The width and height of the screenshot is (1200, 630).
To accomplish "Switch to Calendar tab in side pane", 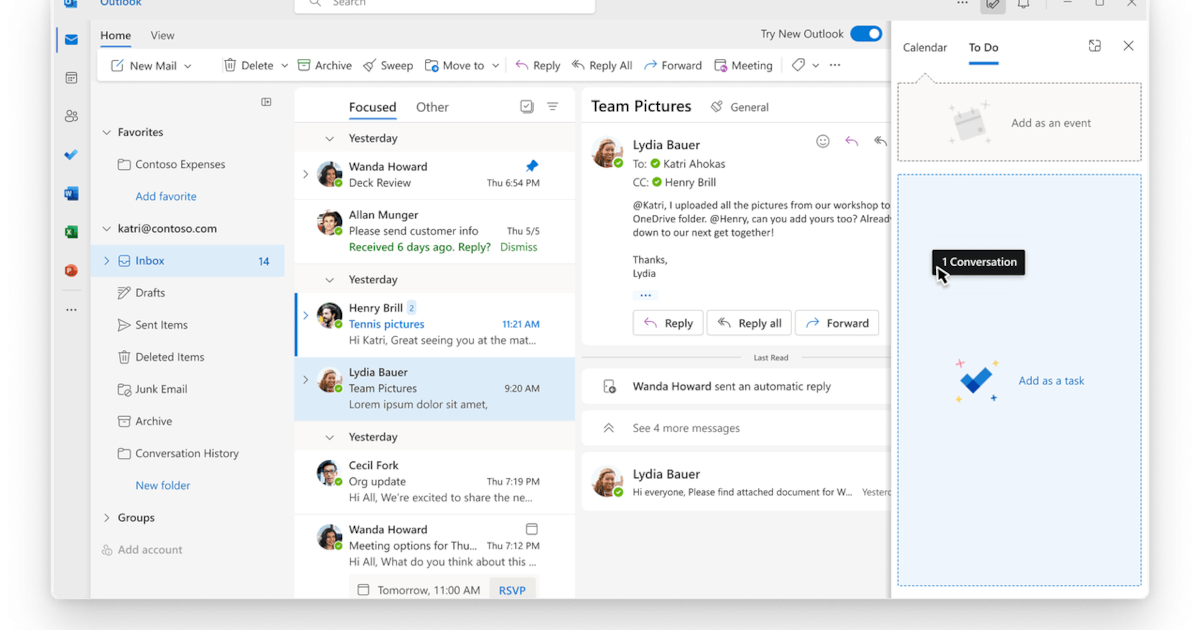I will 925,47.
